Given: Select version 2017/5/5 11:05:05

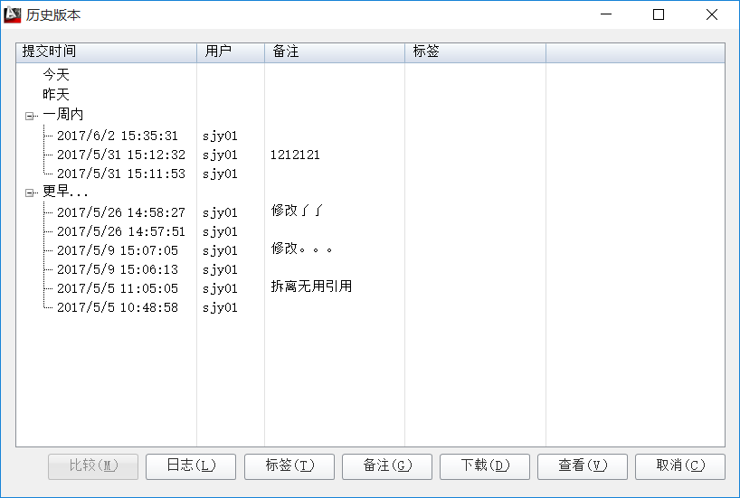Looking at the screenshot, I should (x=117, y=288).
